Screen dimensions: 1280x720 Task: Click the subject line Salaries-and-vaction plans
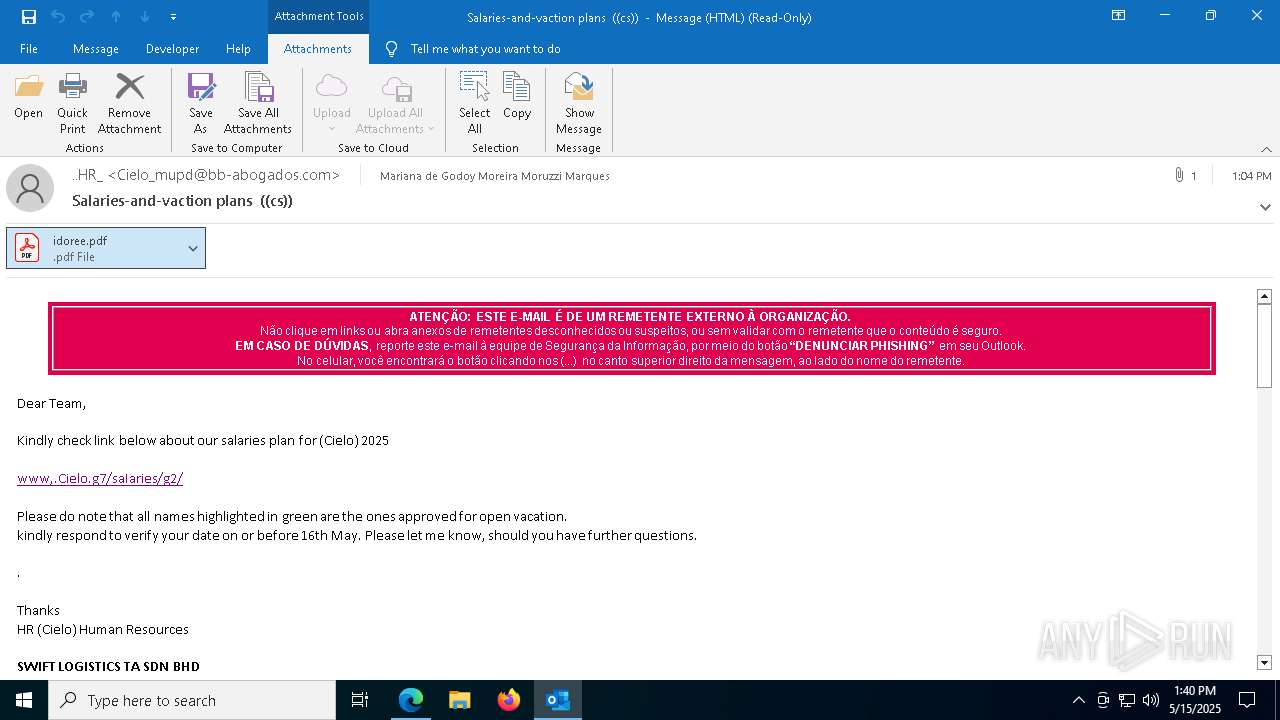[182, 200]
